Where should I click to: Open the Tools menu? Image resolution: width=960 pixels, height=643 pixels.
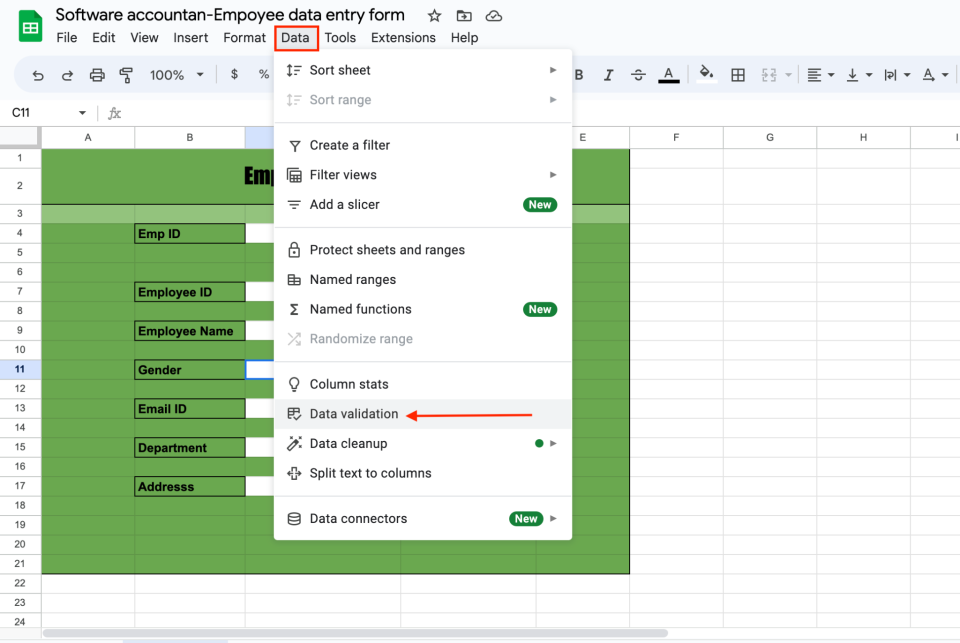tap(340, 38)
